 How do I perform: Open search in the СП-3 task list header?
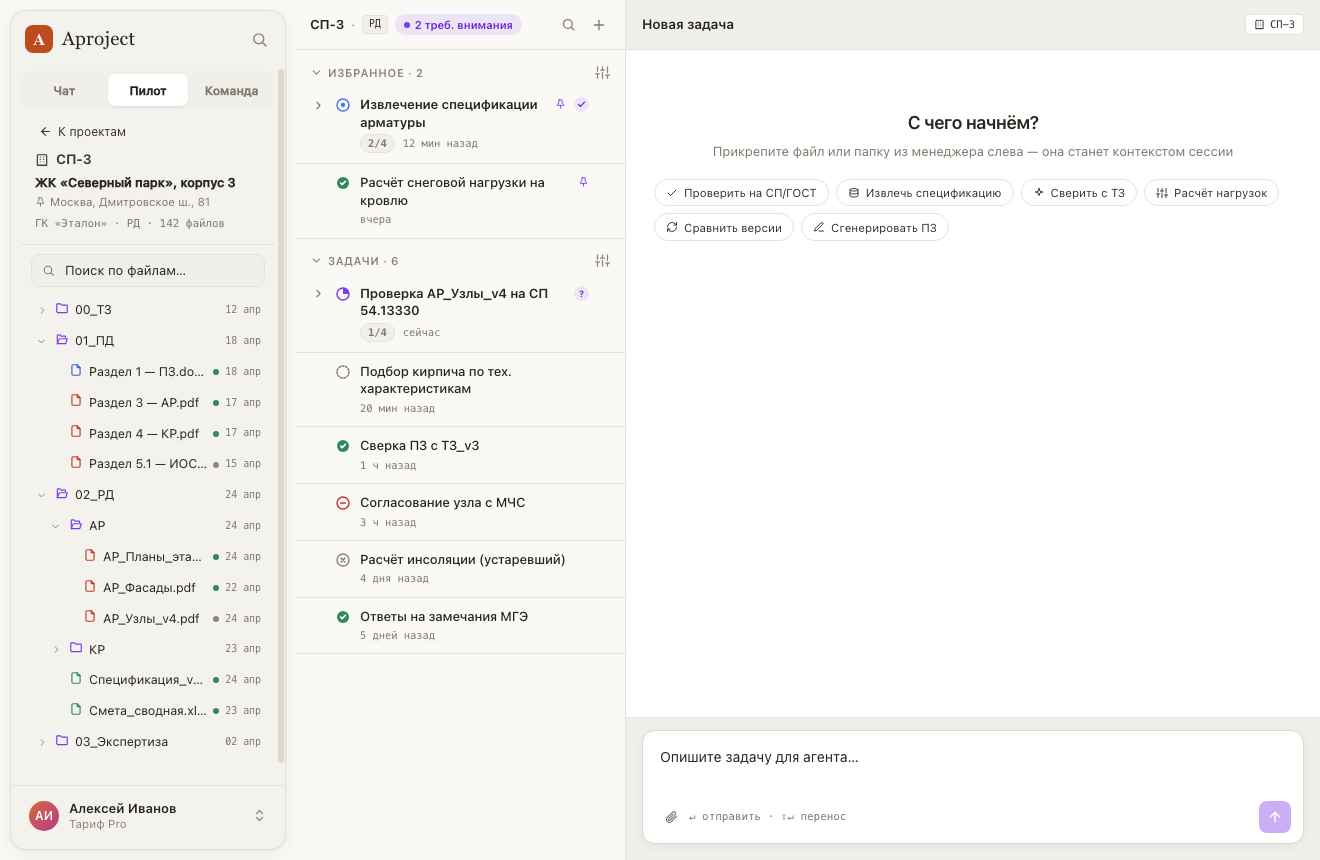click(569, 25)
